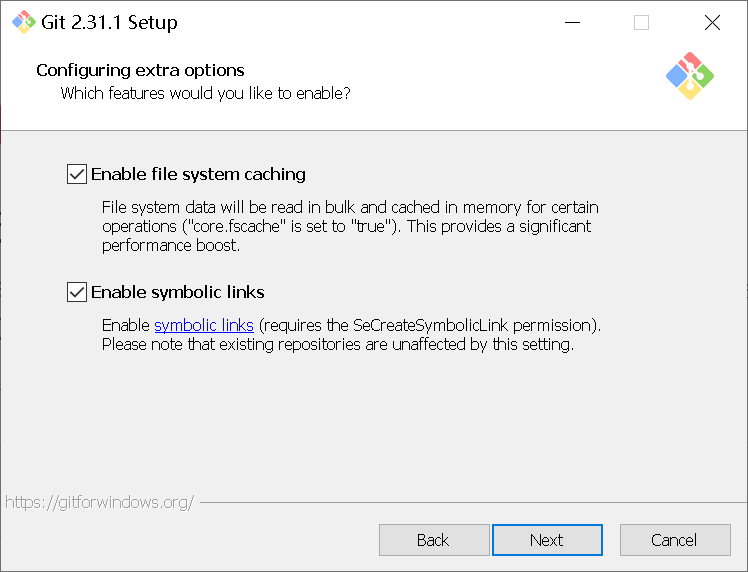This screenshot has height=572, width=748.
Task: Click the gitforwindows.org URL text
Action: coord(100,502)
